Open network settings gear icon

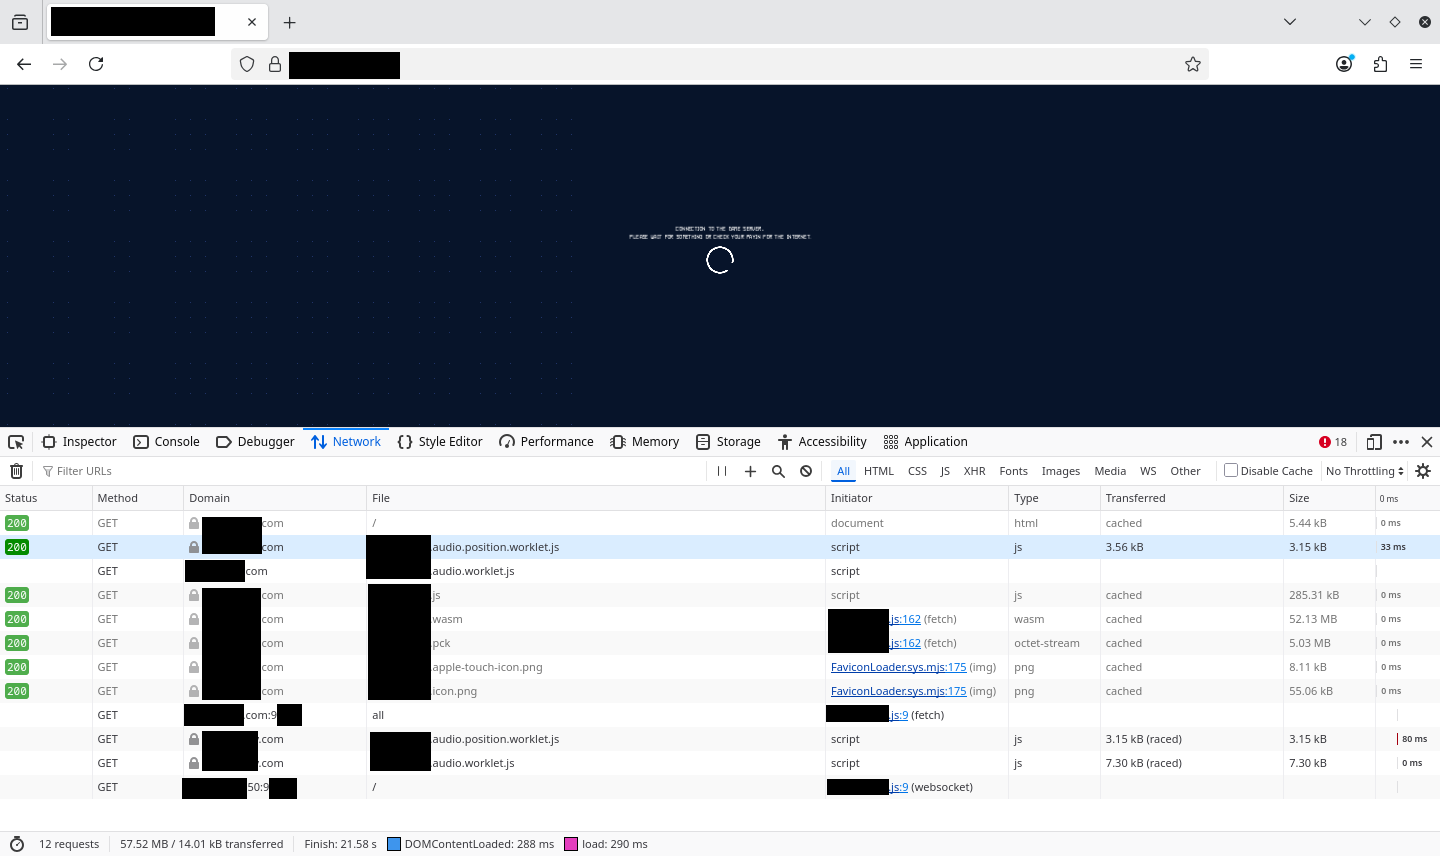click(1423, 471)
